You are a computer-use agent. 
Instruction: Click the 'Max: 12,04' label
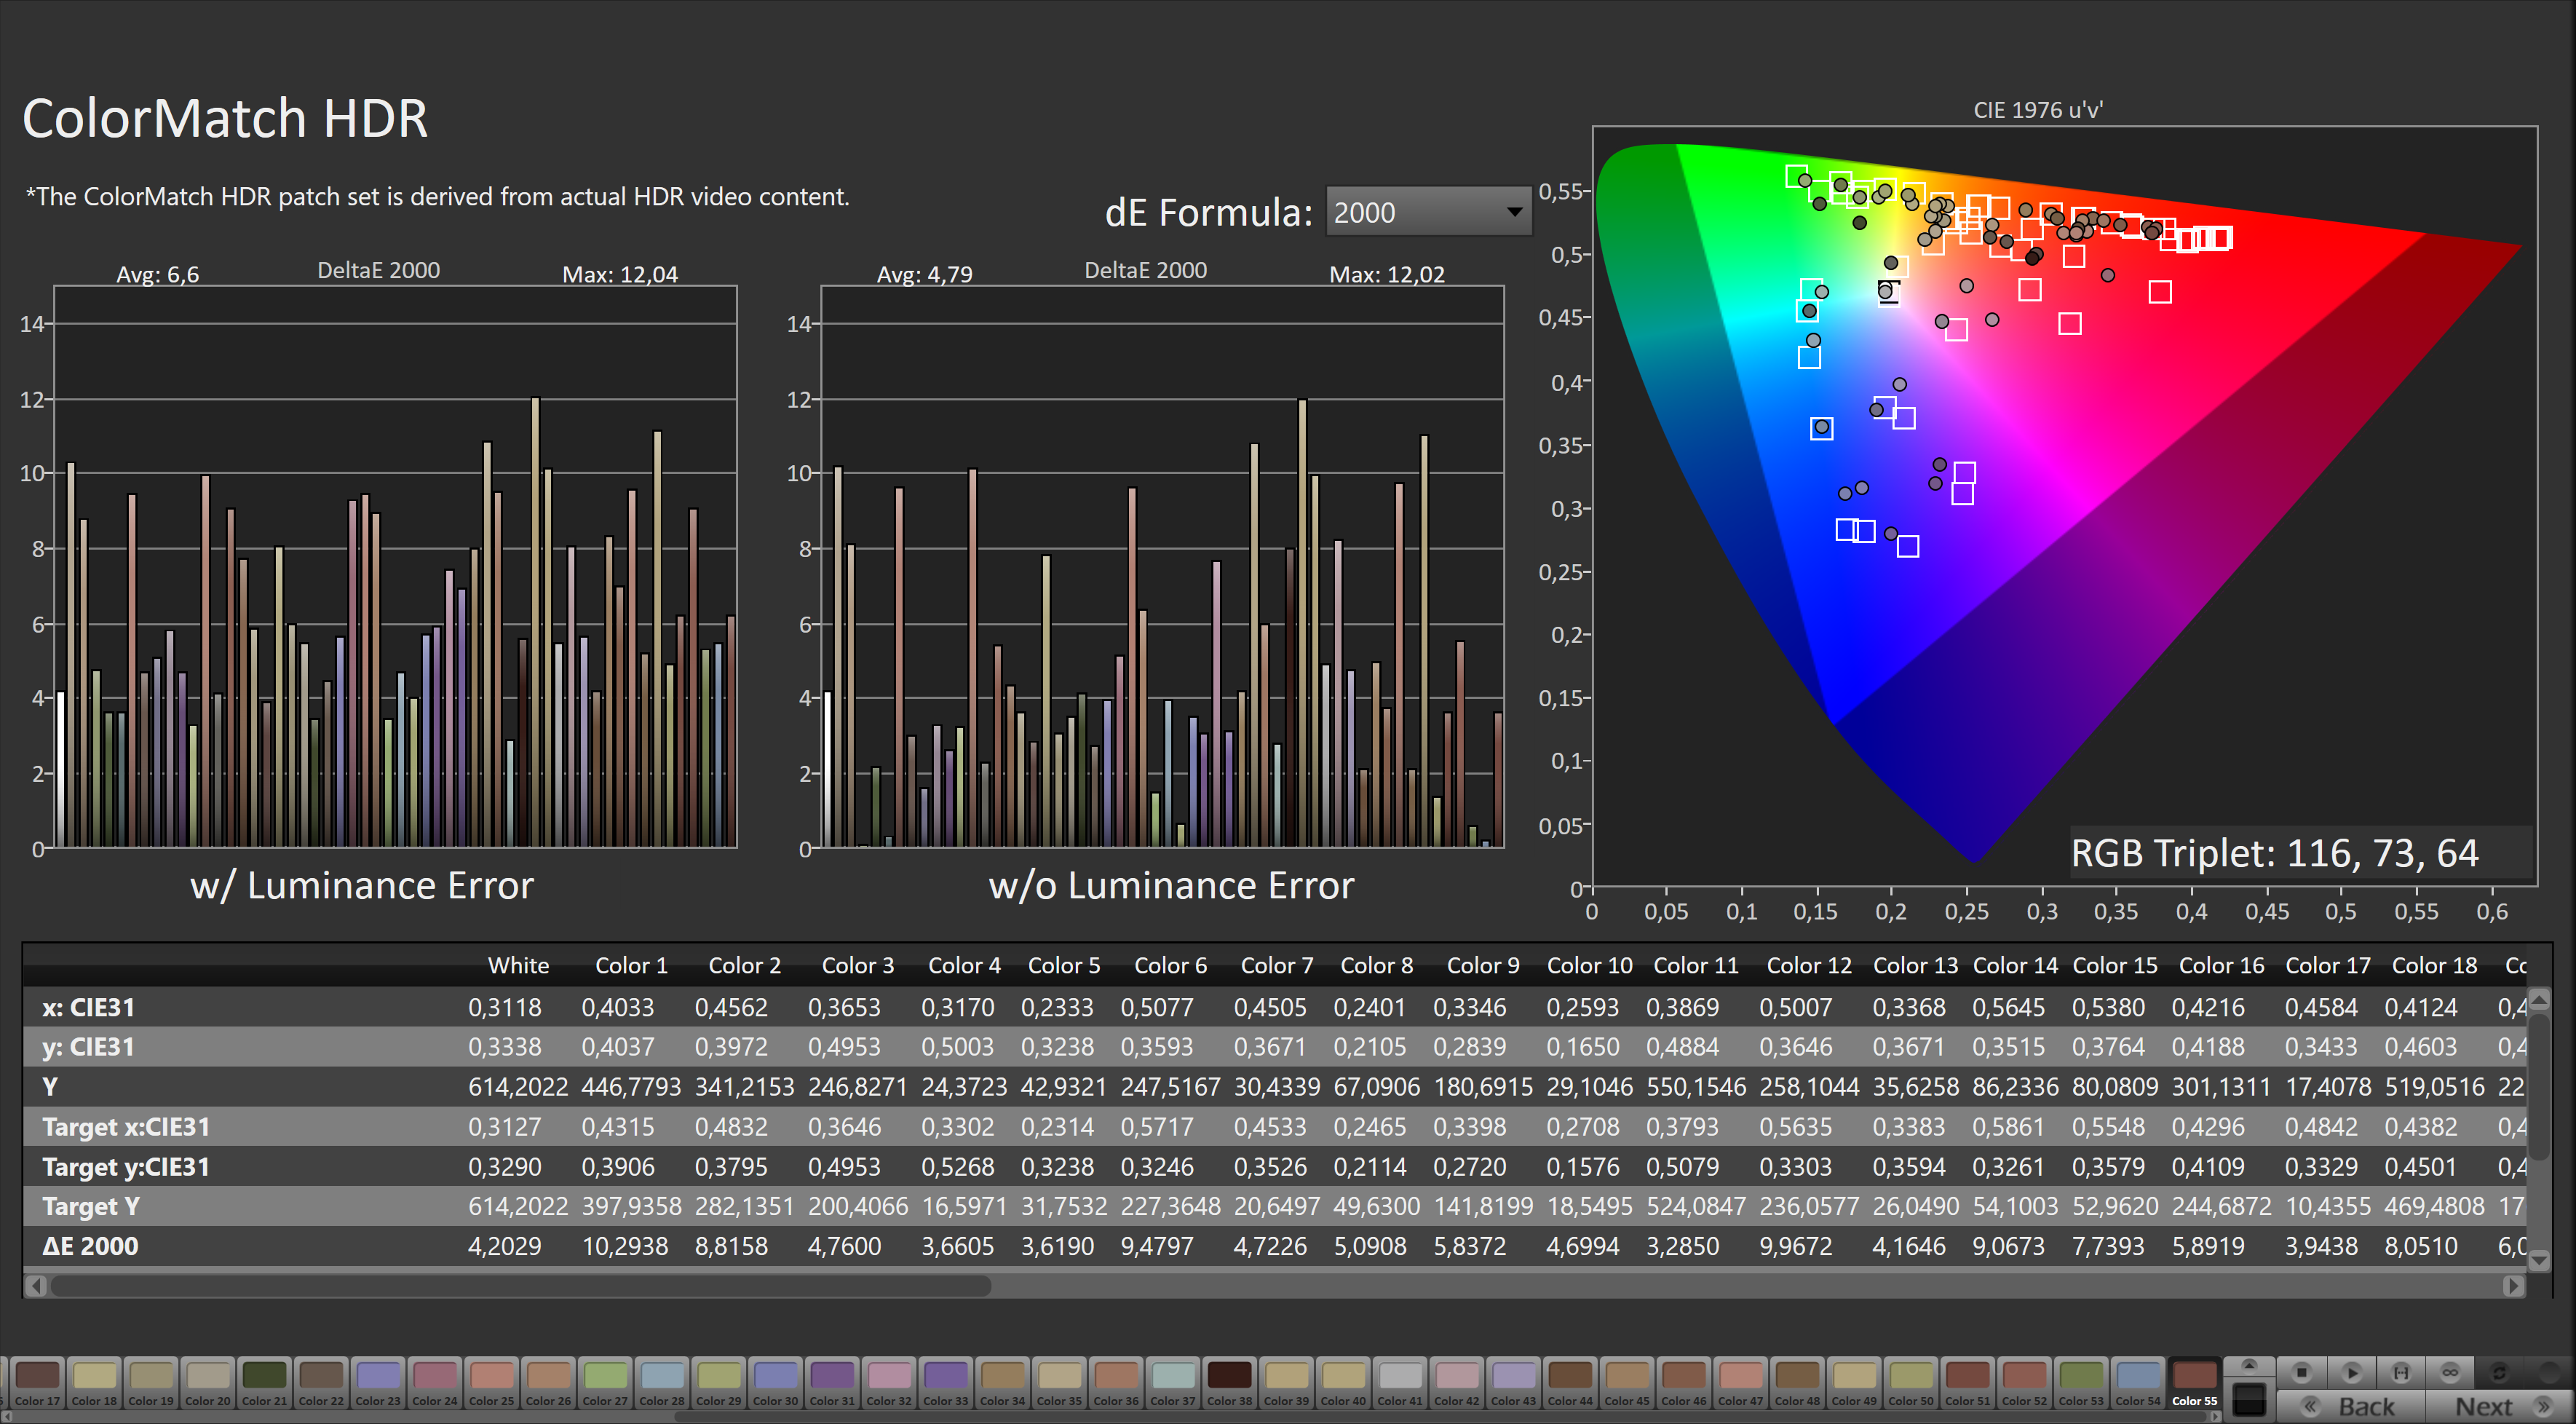click(x=620, y=274)
